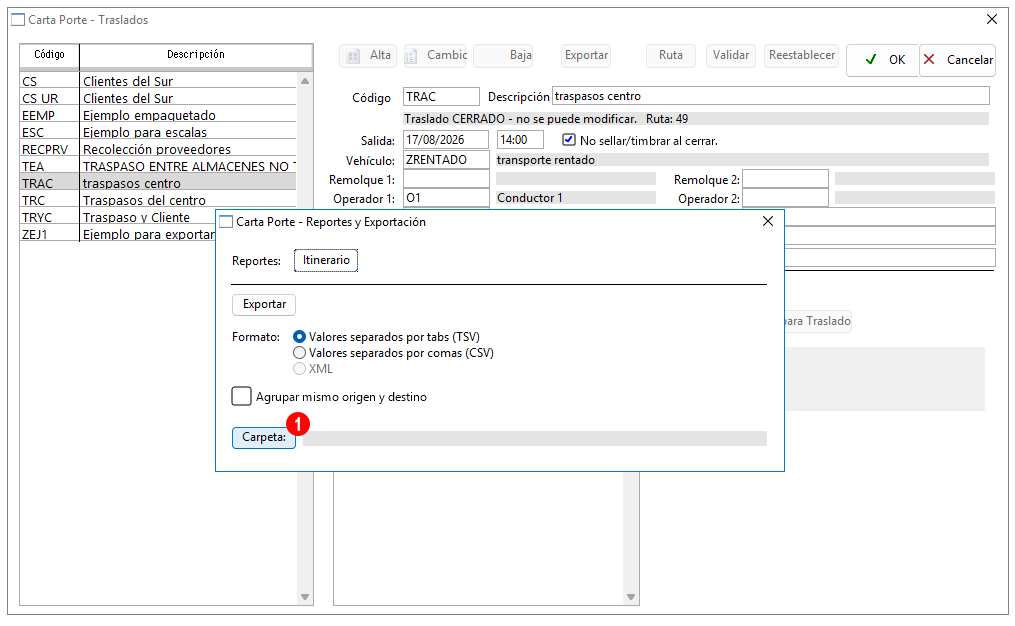Click the Reportes y Exportación dialog icon
The width and height of the screenshot is (1015, 626).
point(226,222)
